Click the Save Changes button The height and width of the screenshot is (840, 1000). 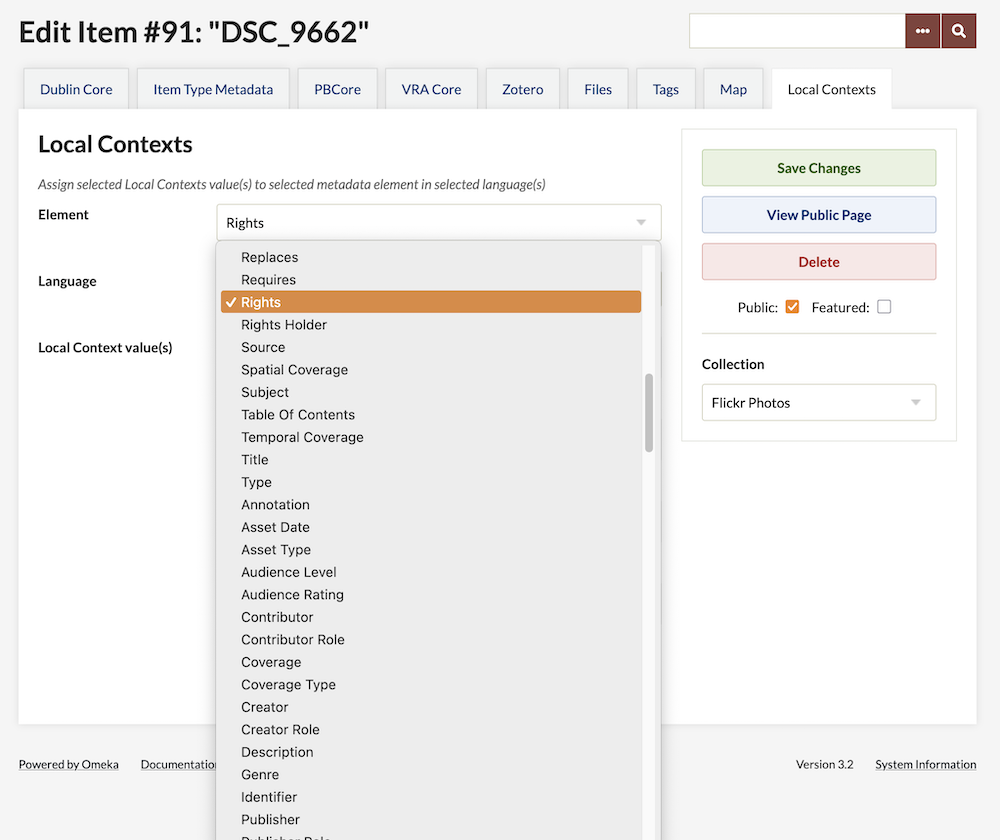point(818,168)
